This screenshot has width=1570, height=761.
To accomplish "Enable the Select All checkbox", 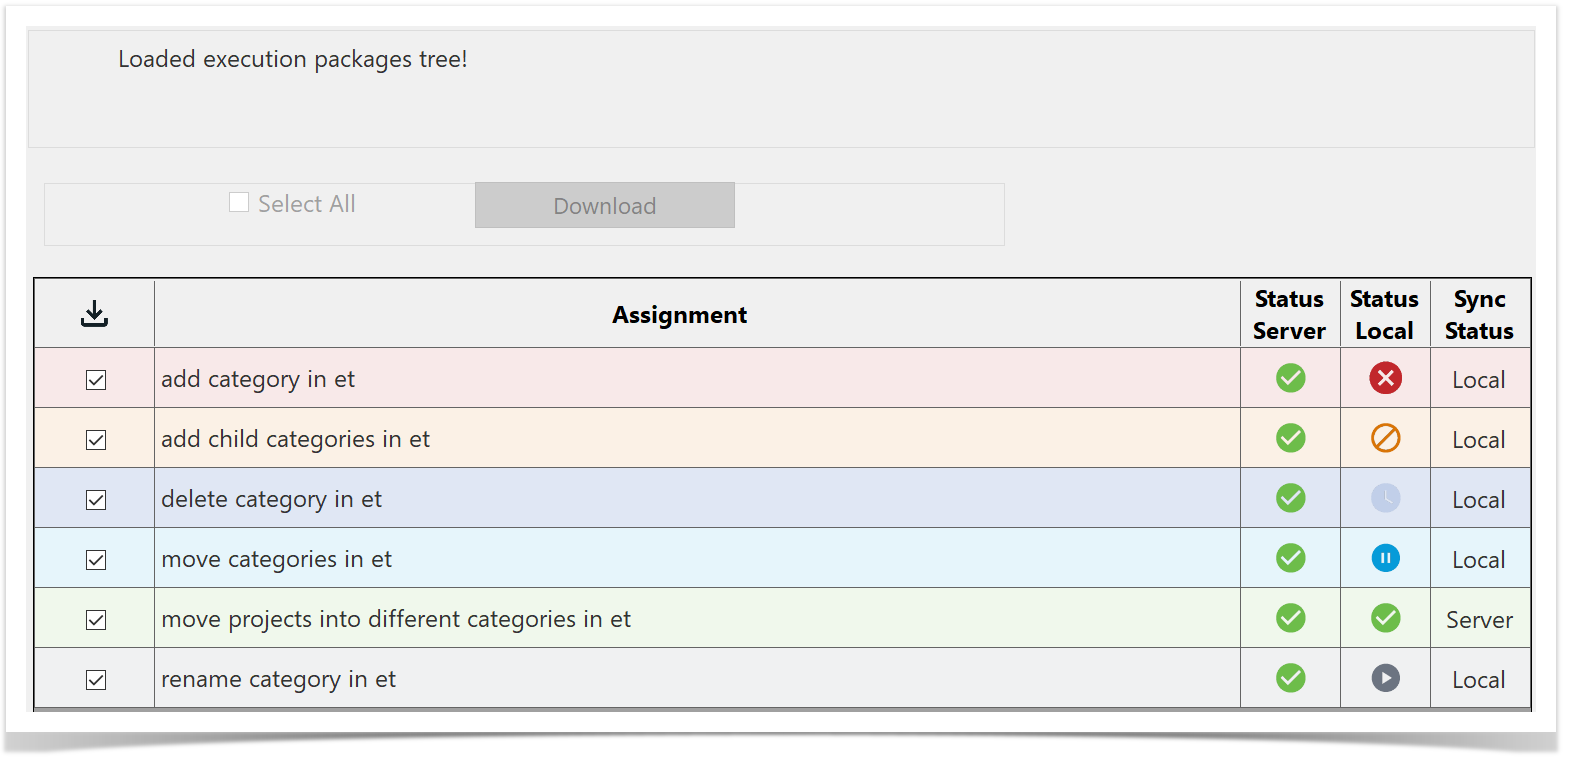I will point(239,203).
